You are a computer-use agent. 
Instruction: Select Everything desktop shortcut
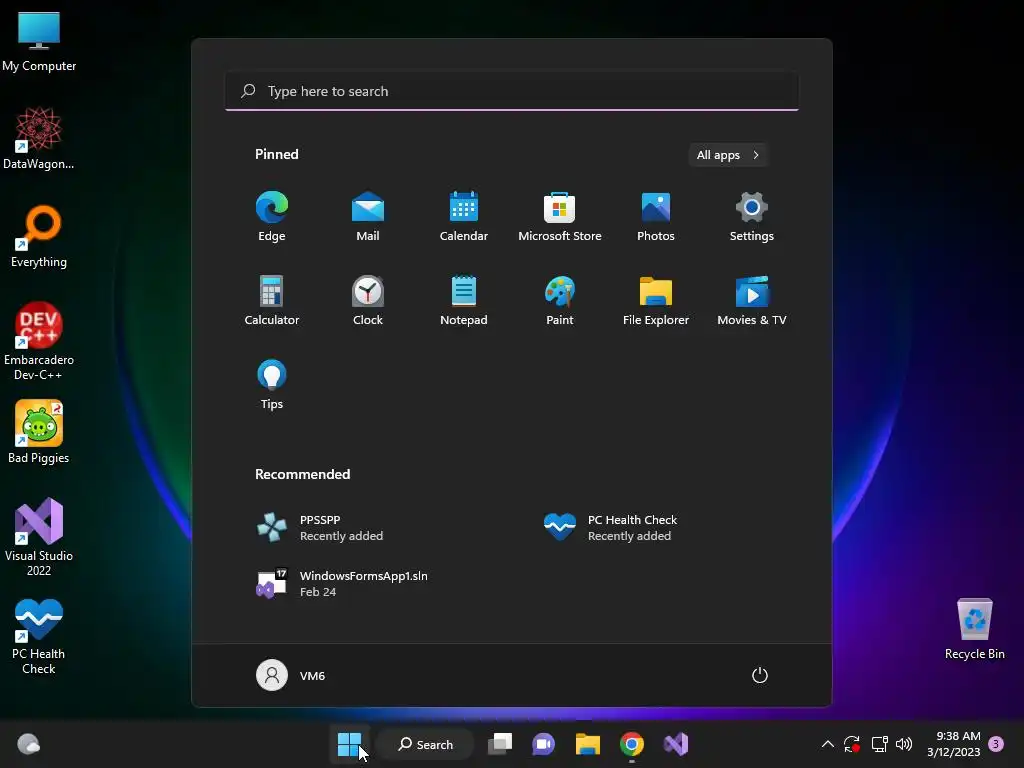(x=39, y=236)
